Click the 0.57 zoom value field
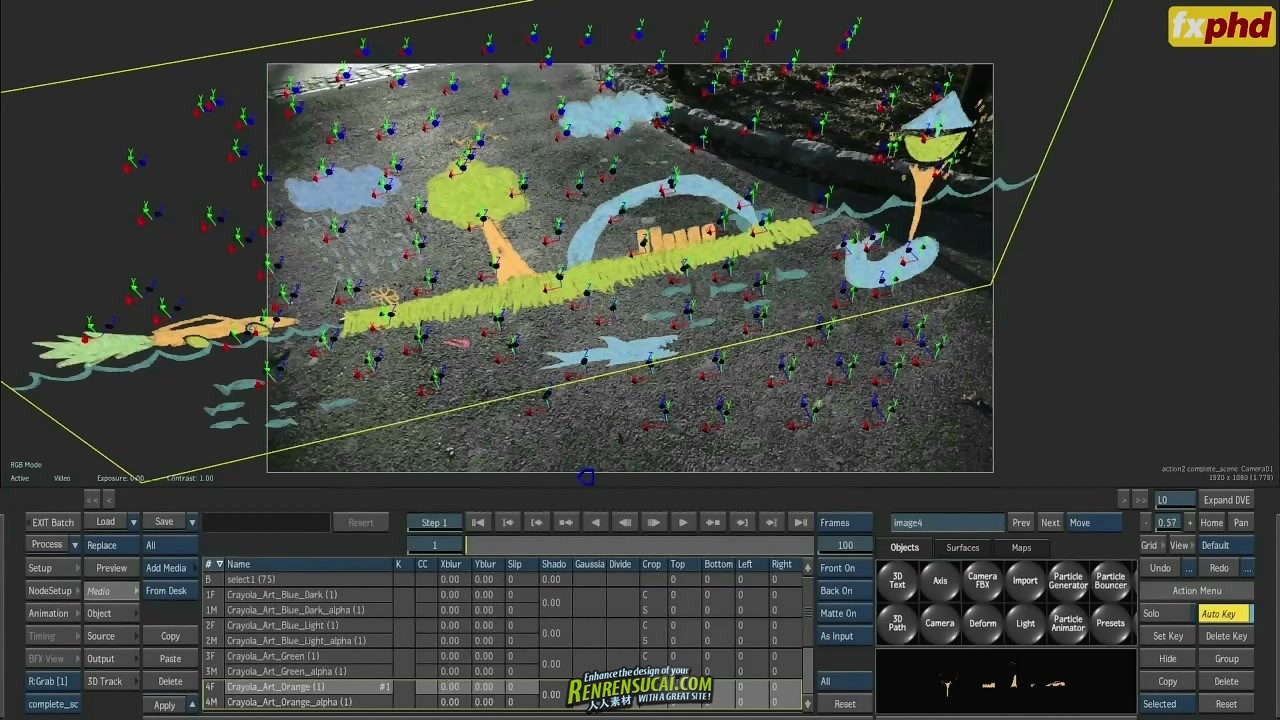Viewport: 1280px width, 720px height. point(1168,522)
